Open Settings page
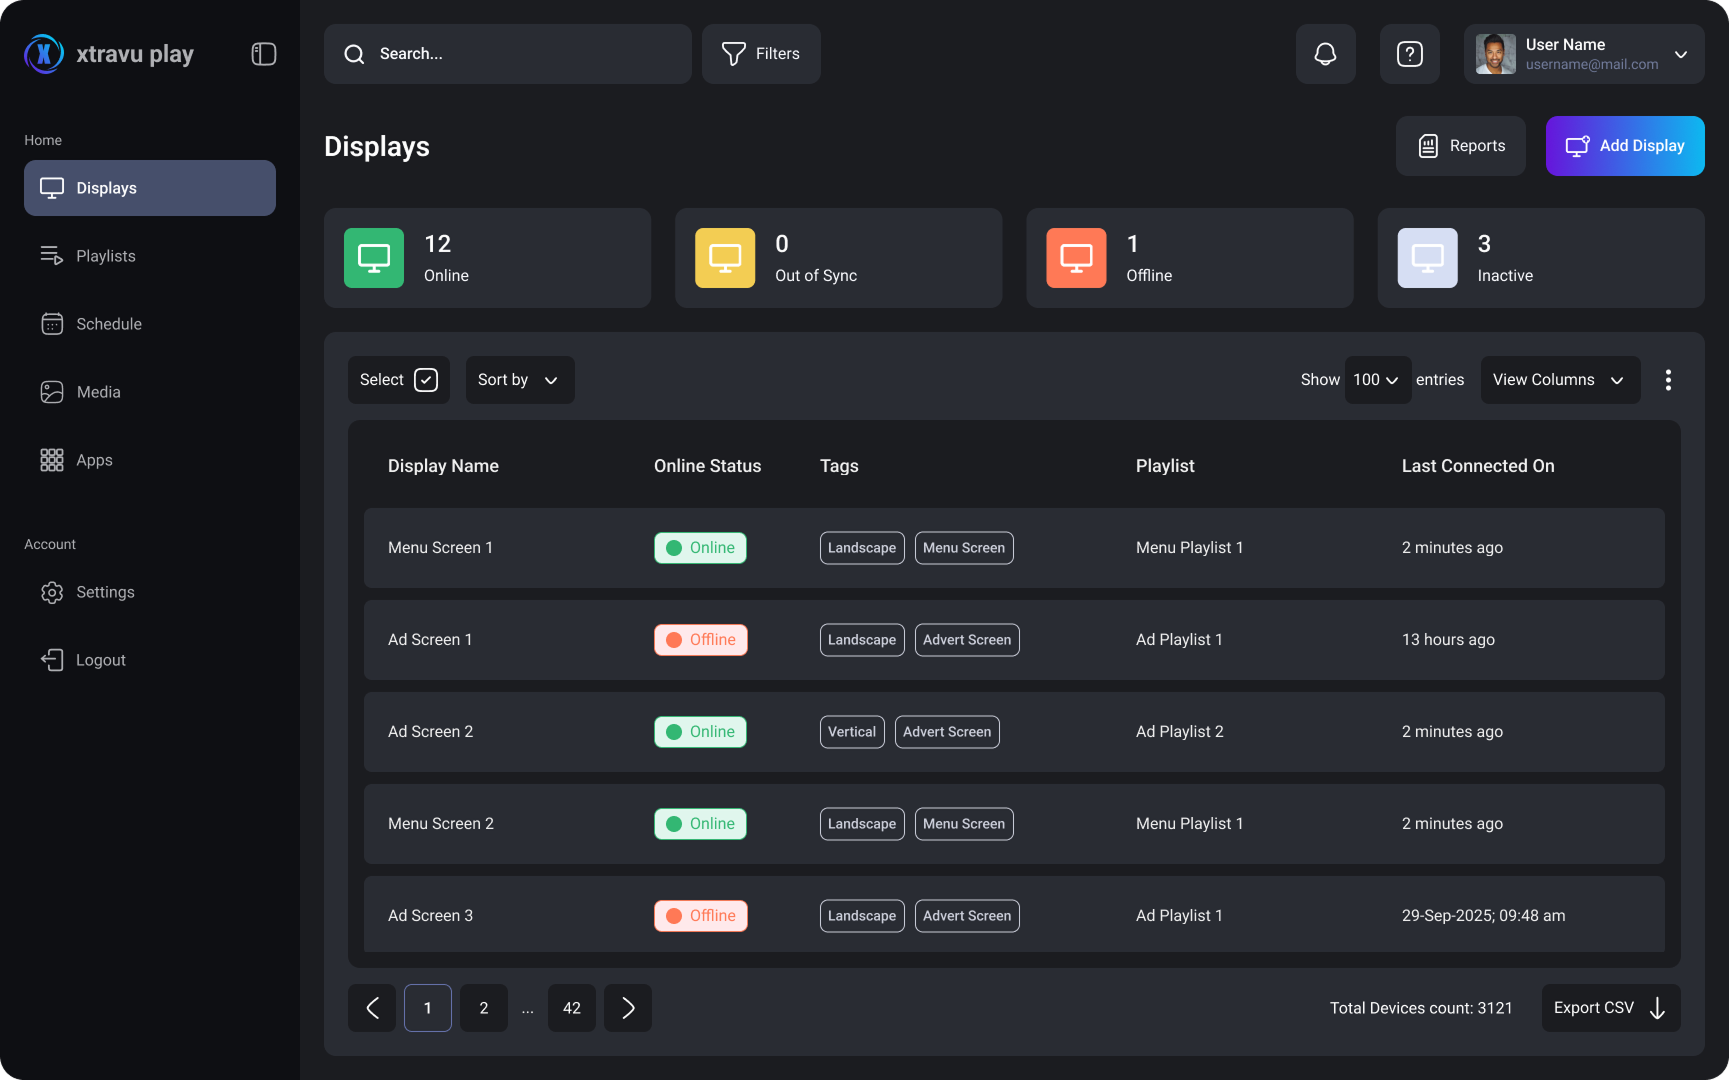The image size is (1729, 1080). coord(150,592)
